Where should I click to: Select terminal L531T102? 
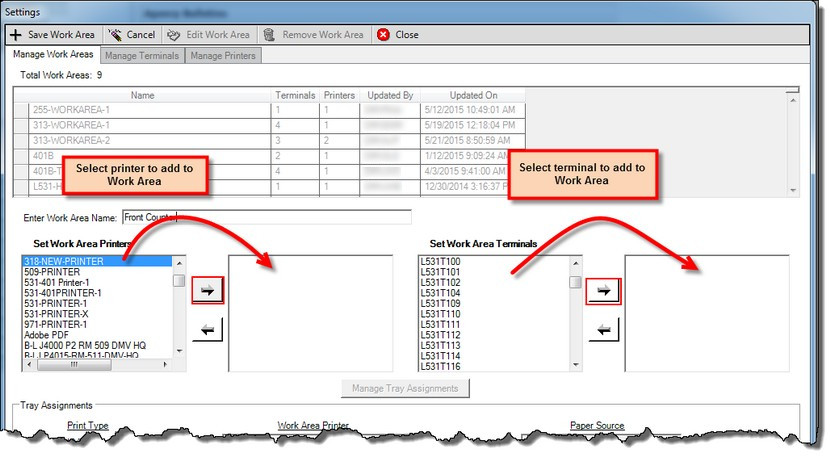pos(440,282)
